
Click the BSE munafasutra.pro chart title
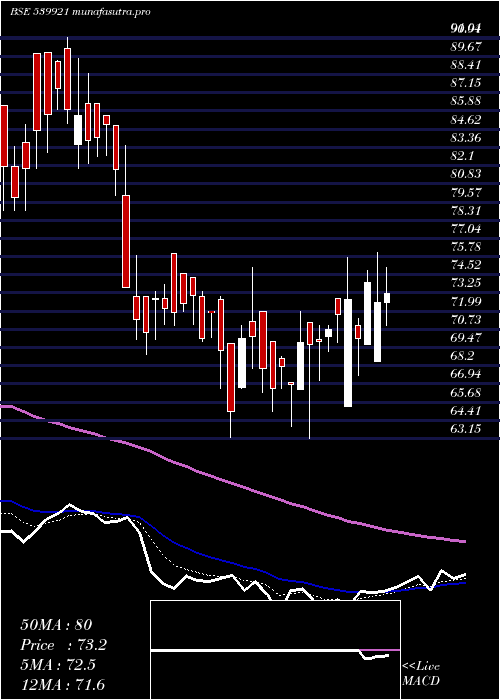pos(80,12)
